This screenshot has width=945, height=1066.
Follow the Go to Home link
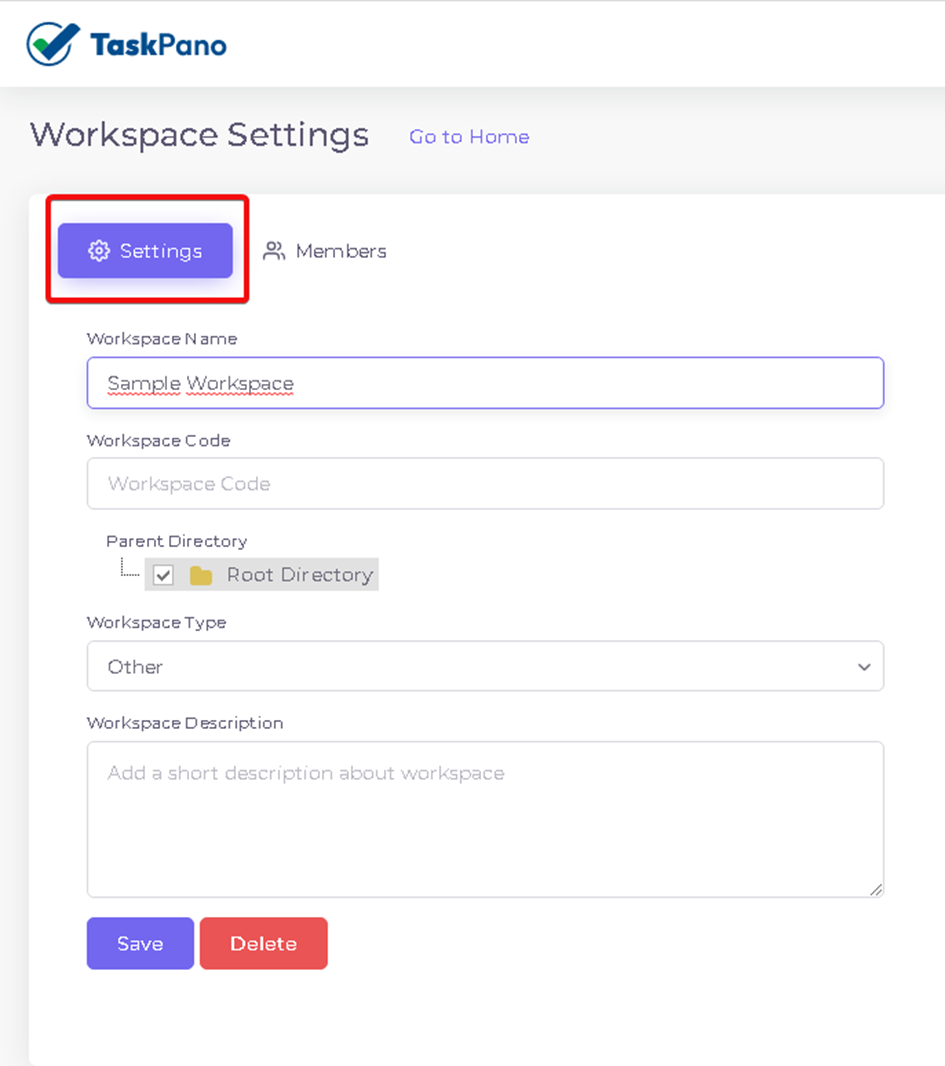click(469, 137)
